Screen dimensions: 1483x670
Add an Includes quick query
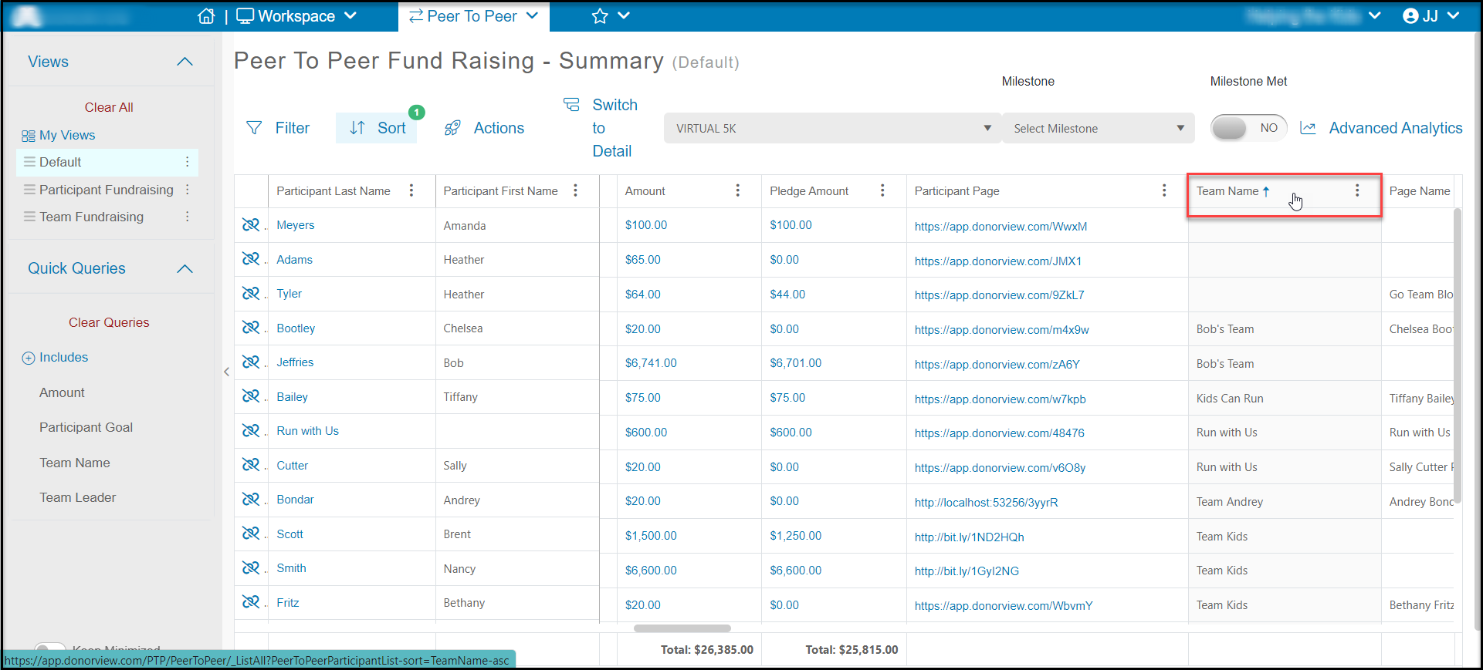point(55,357)
